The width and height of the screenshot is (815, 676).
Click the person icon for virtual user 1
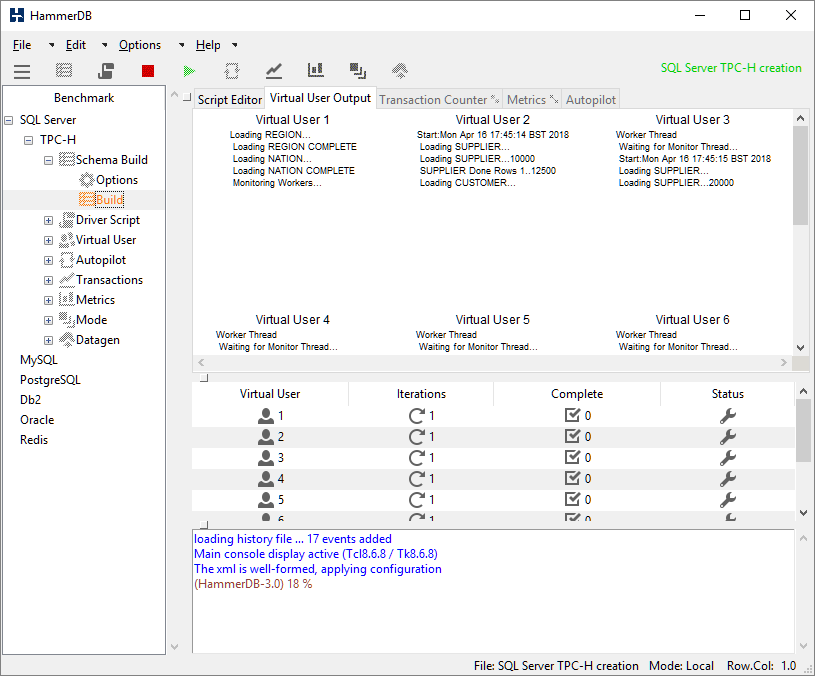pyautogui.click(x=266, y=416)
